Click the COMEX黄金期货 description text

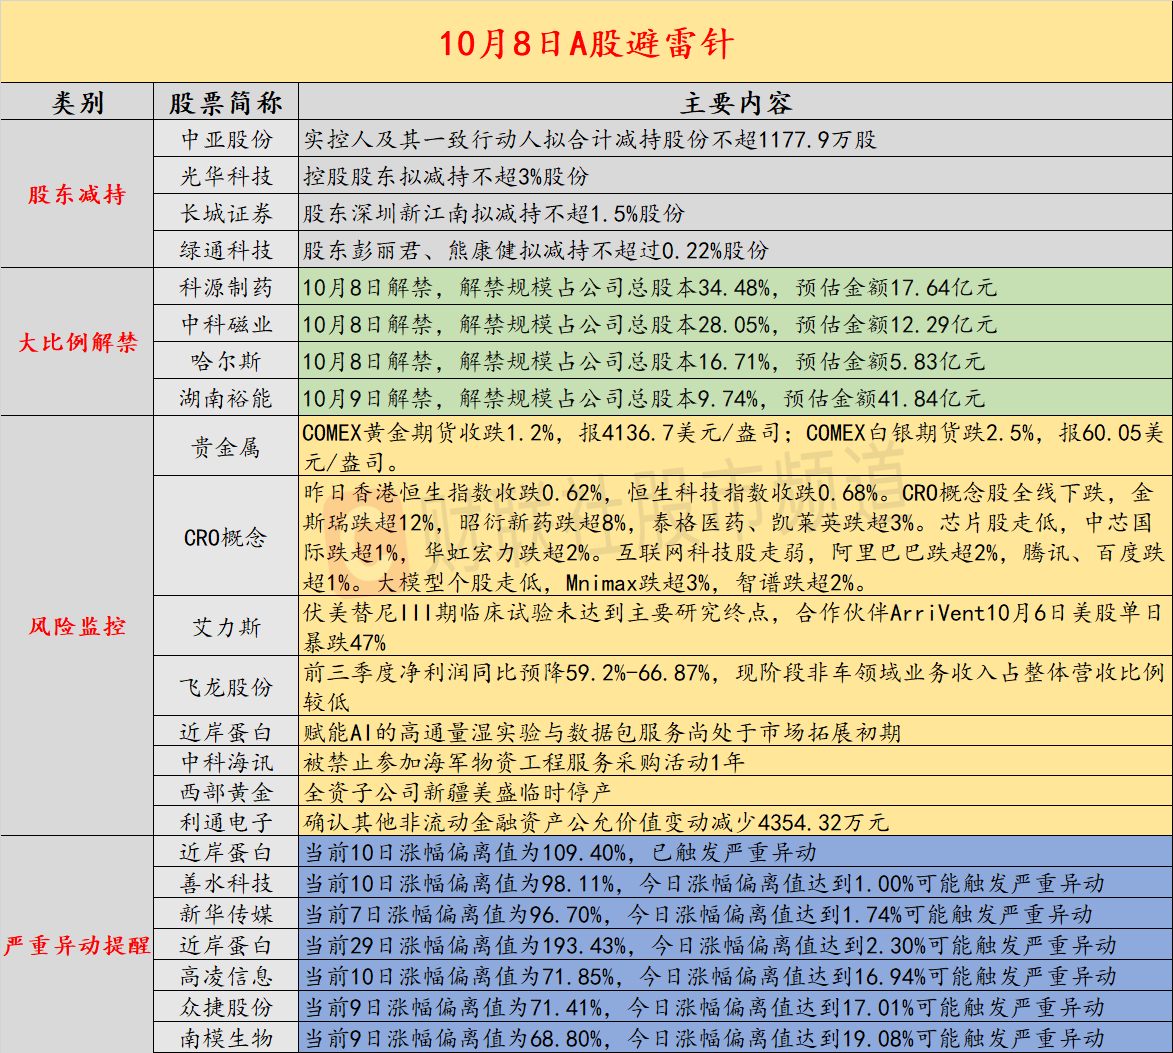733,447
